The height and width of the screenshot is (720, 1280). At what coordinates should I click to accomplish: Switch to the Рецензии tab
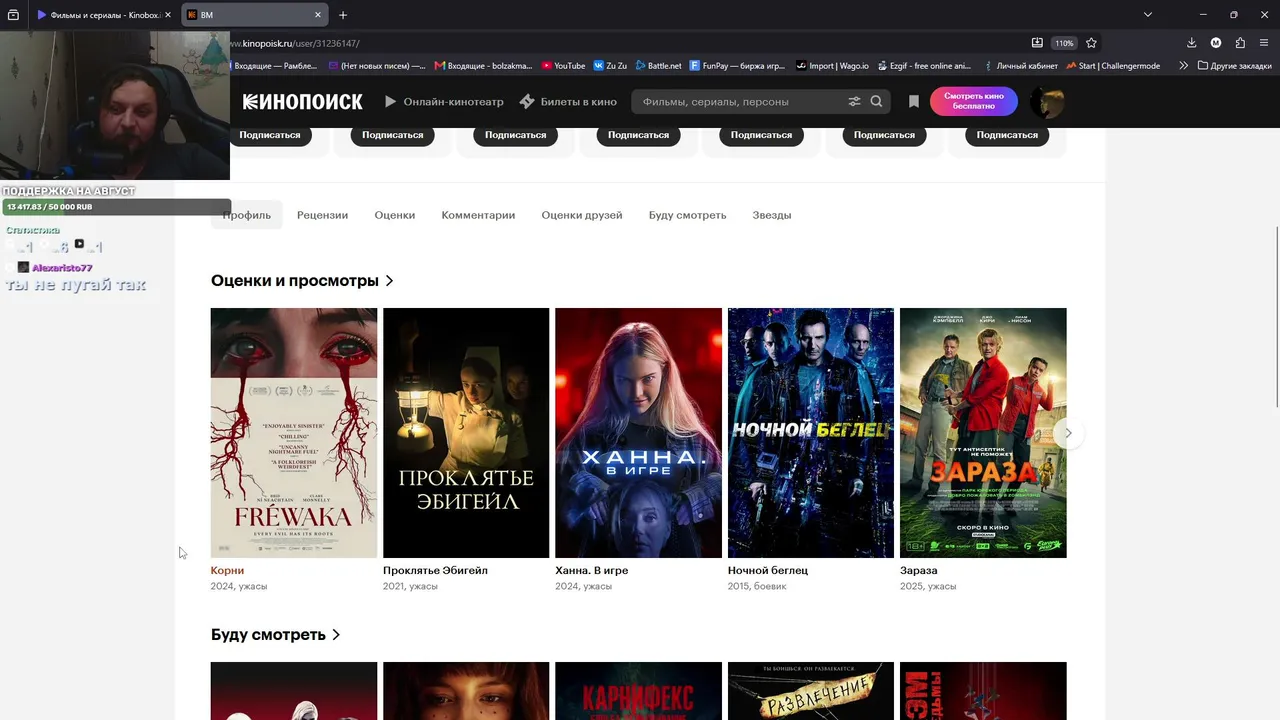pos(322,215)
